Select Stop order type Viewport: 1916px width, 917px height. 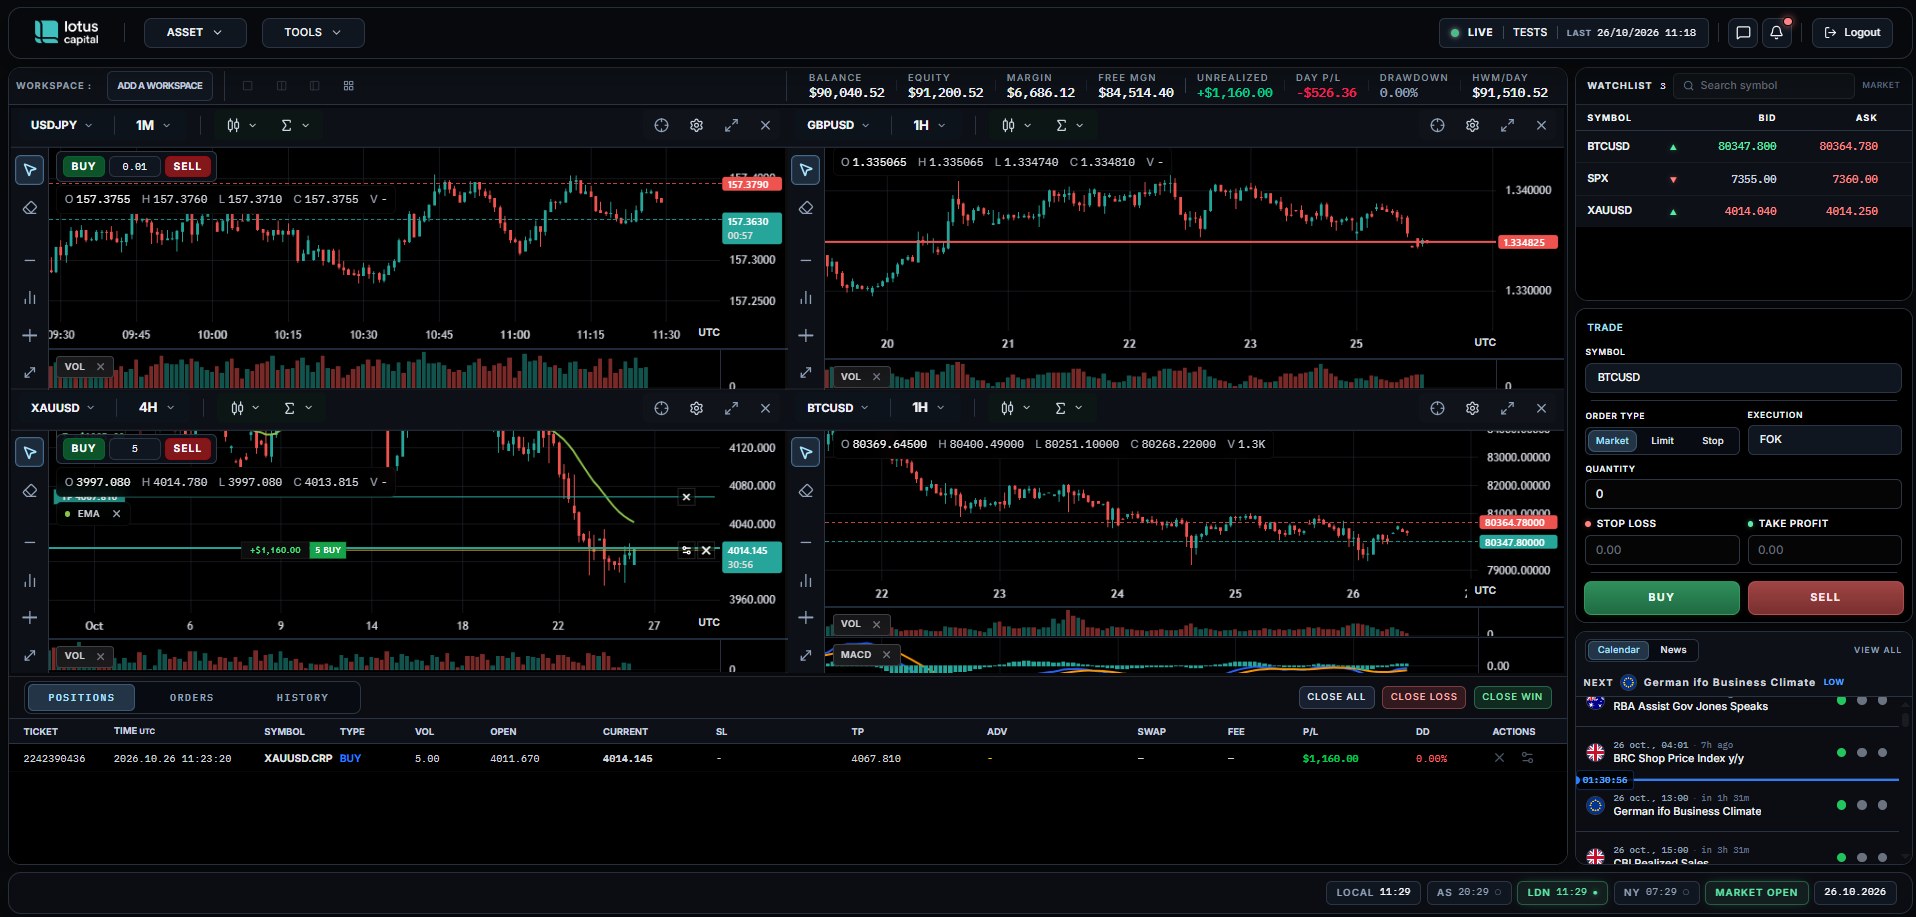(x=1713, y=441)
